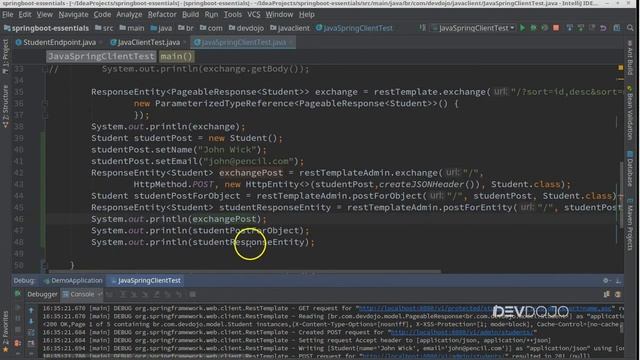Click the green Run button in toolbar

pyautogui.click(x=522, y=28)
